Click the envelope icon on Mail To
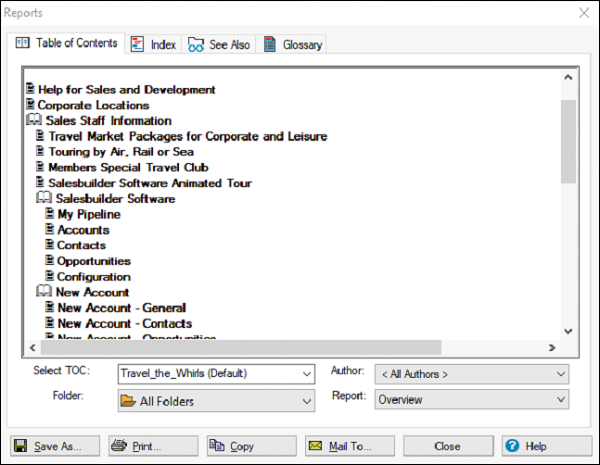Screen dimensions: 600x465 pos(314,446)
